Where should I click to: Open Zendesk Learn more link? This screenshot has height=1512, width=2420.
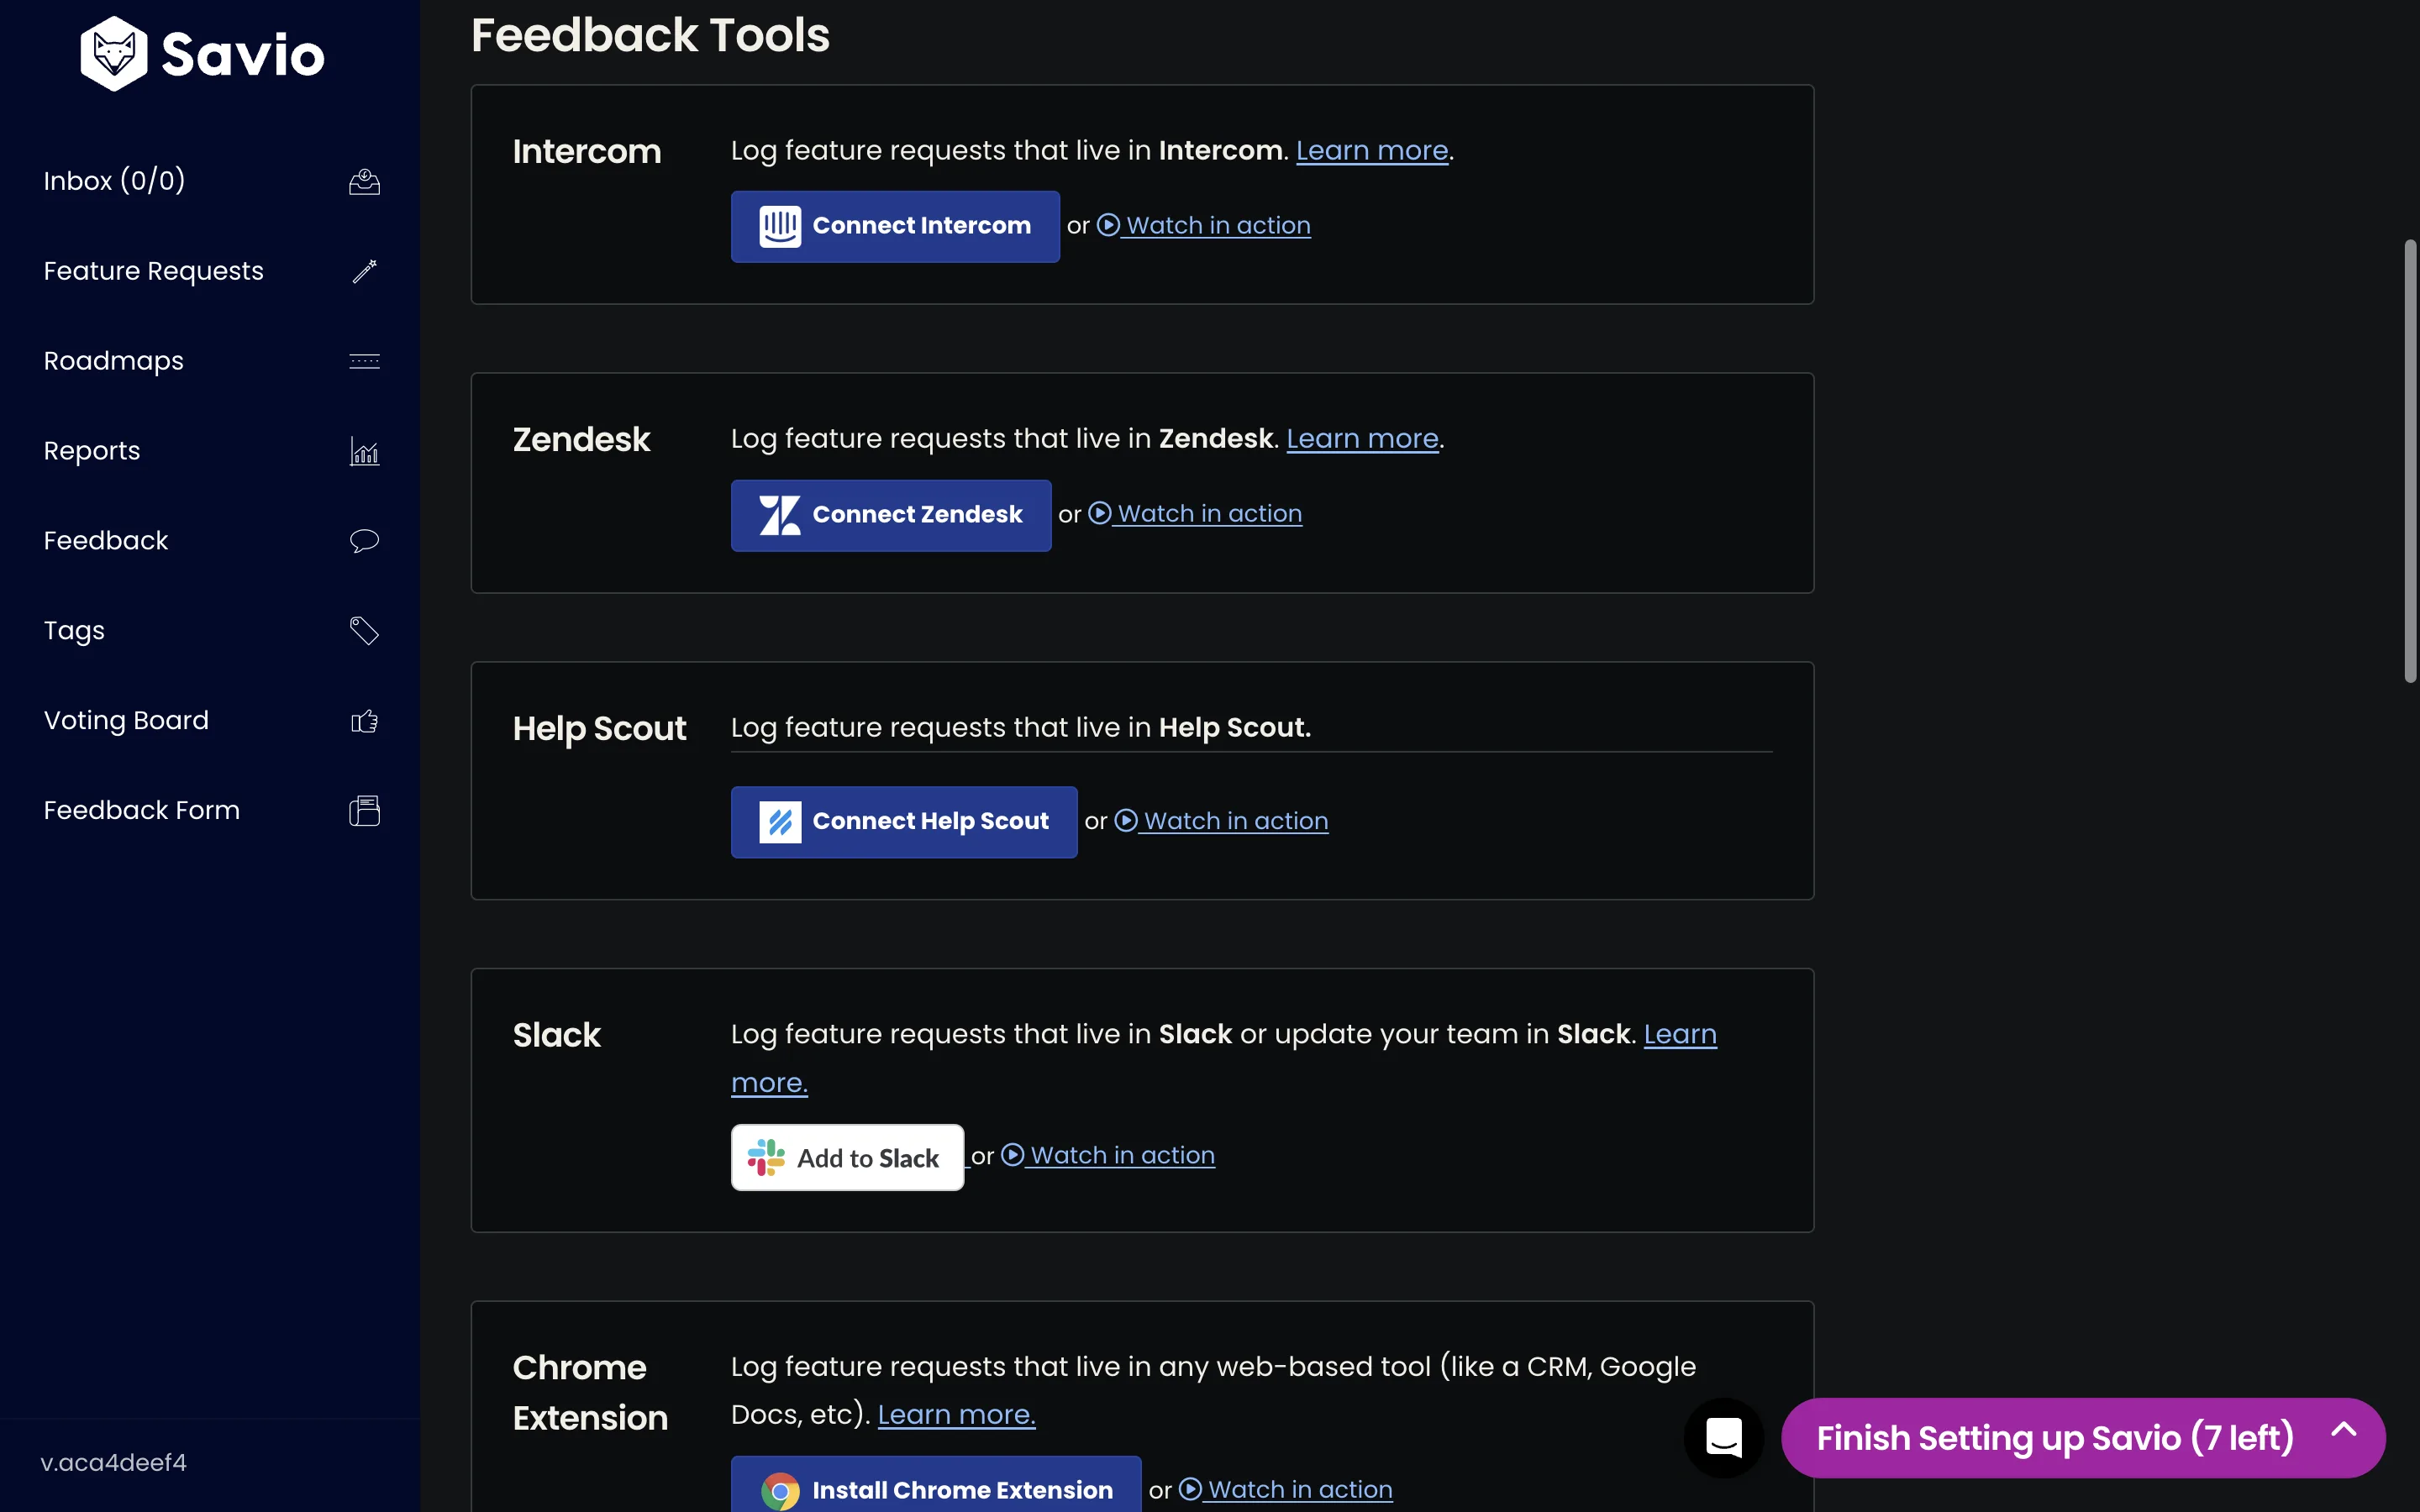(x=1362, y=439)
